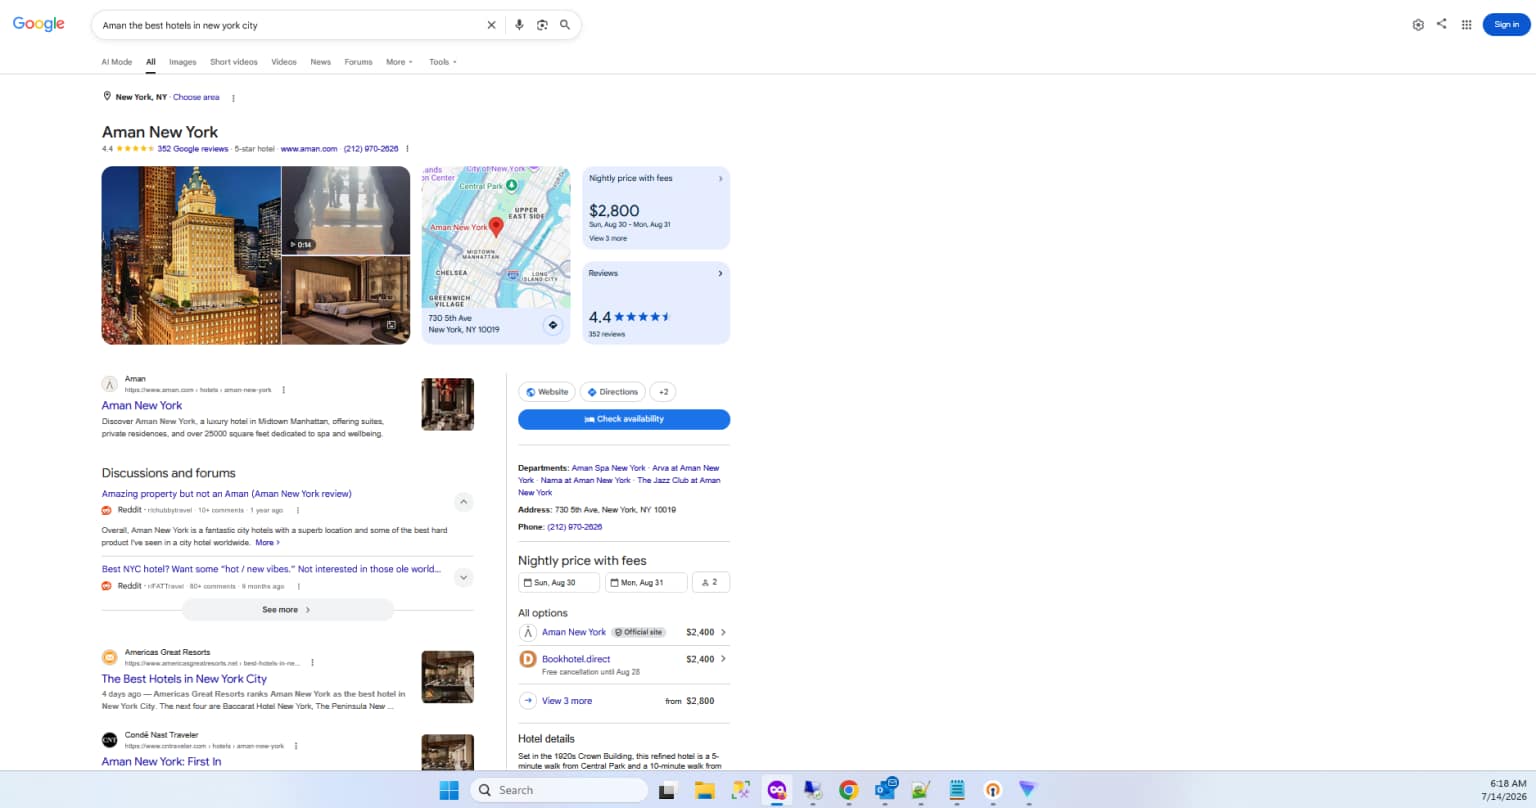The image size is (1536, 808).
Task: Clear the search box text
Action: (491, 25)
